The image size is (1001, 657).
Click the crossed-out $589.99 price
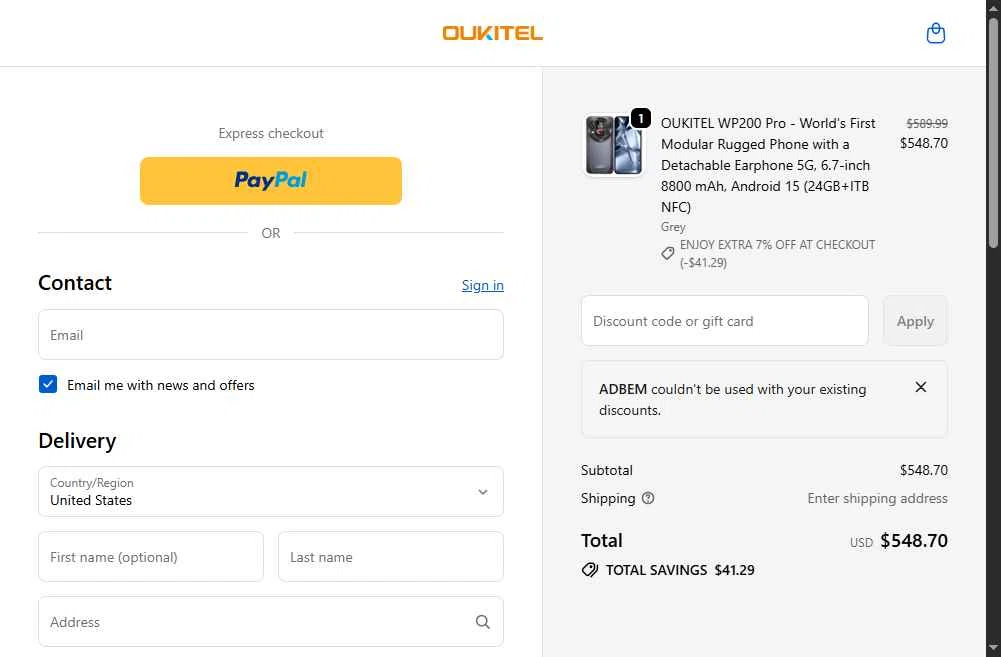point(927,123)
